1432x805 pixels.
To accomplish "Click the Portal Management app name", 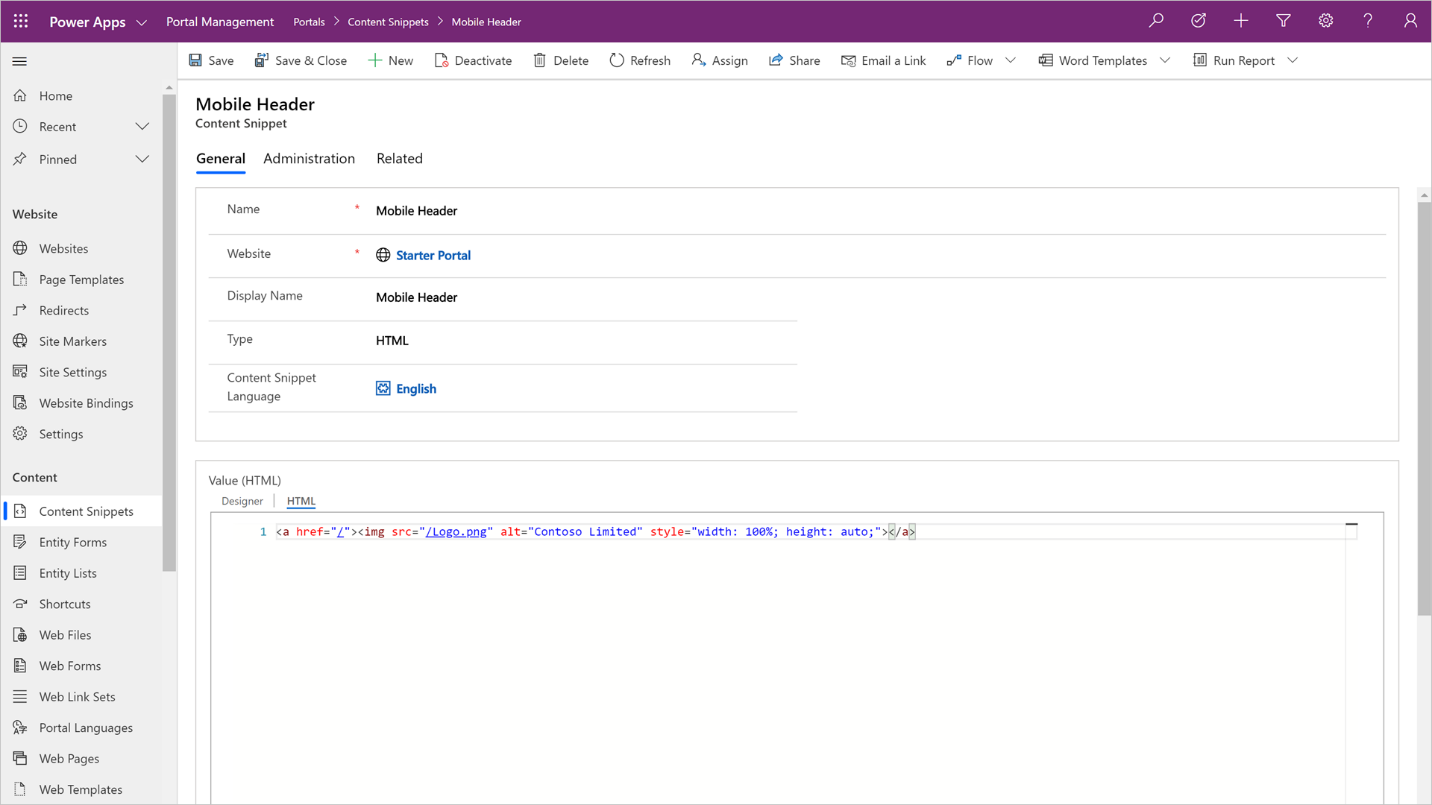I will pyautogui.click(x=220, y=22).
